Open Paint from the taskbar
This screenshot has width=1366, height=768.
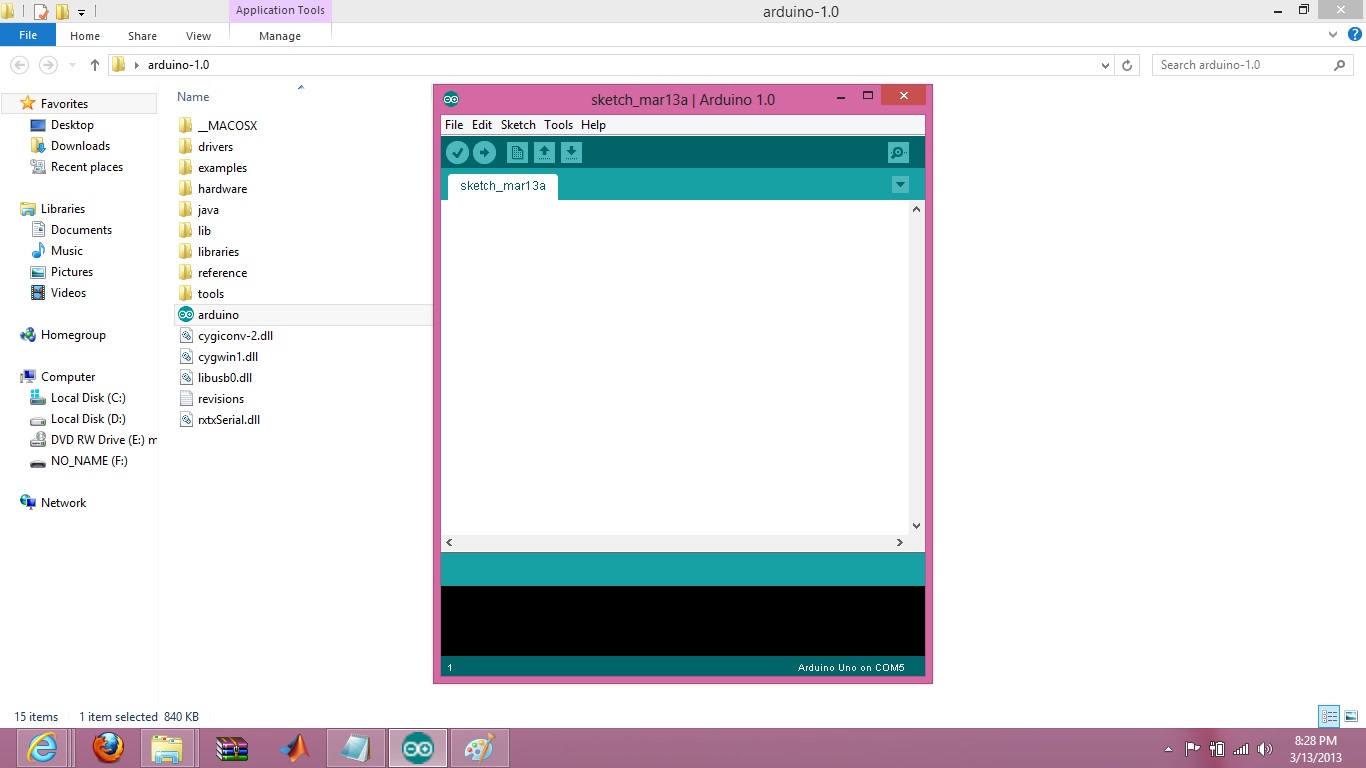480,748
